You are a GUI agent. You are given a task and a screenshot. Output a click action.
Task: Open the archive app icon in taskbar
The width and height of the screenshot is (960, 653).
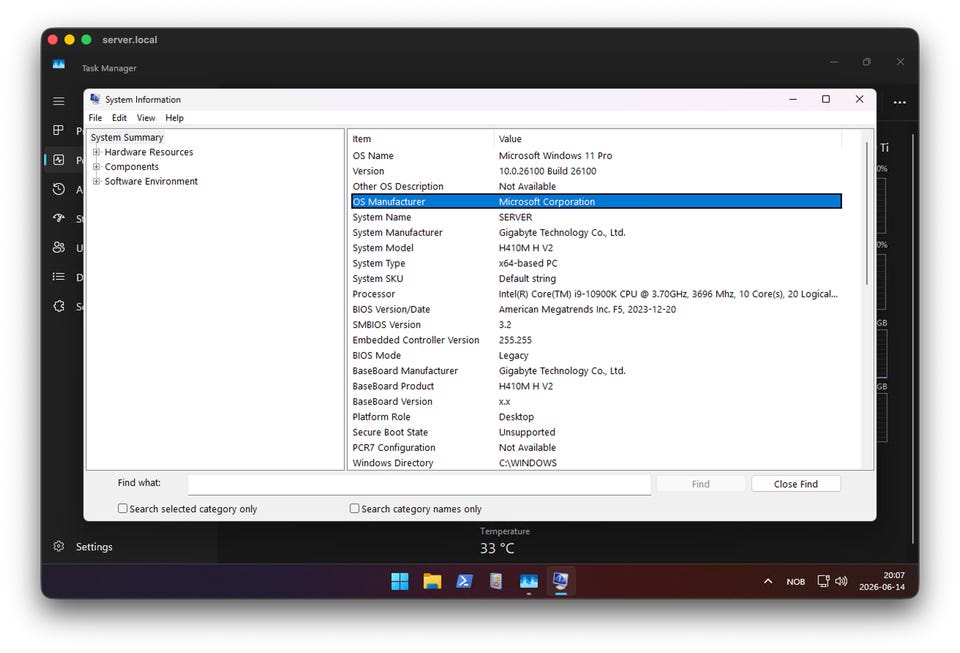point(496,581)
